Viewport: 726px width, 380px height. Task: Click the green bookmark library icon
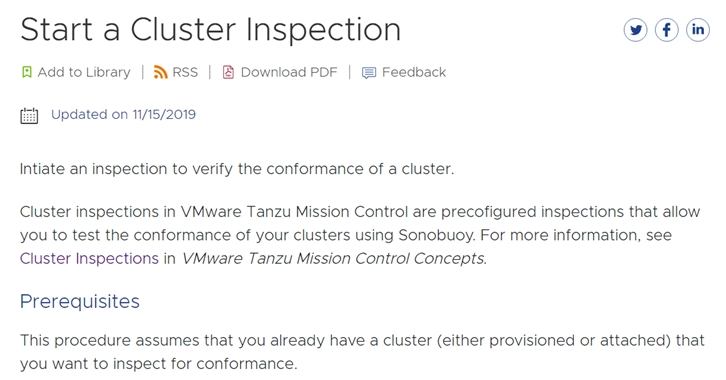pyautogui.click(x=27, y=72)
